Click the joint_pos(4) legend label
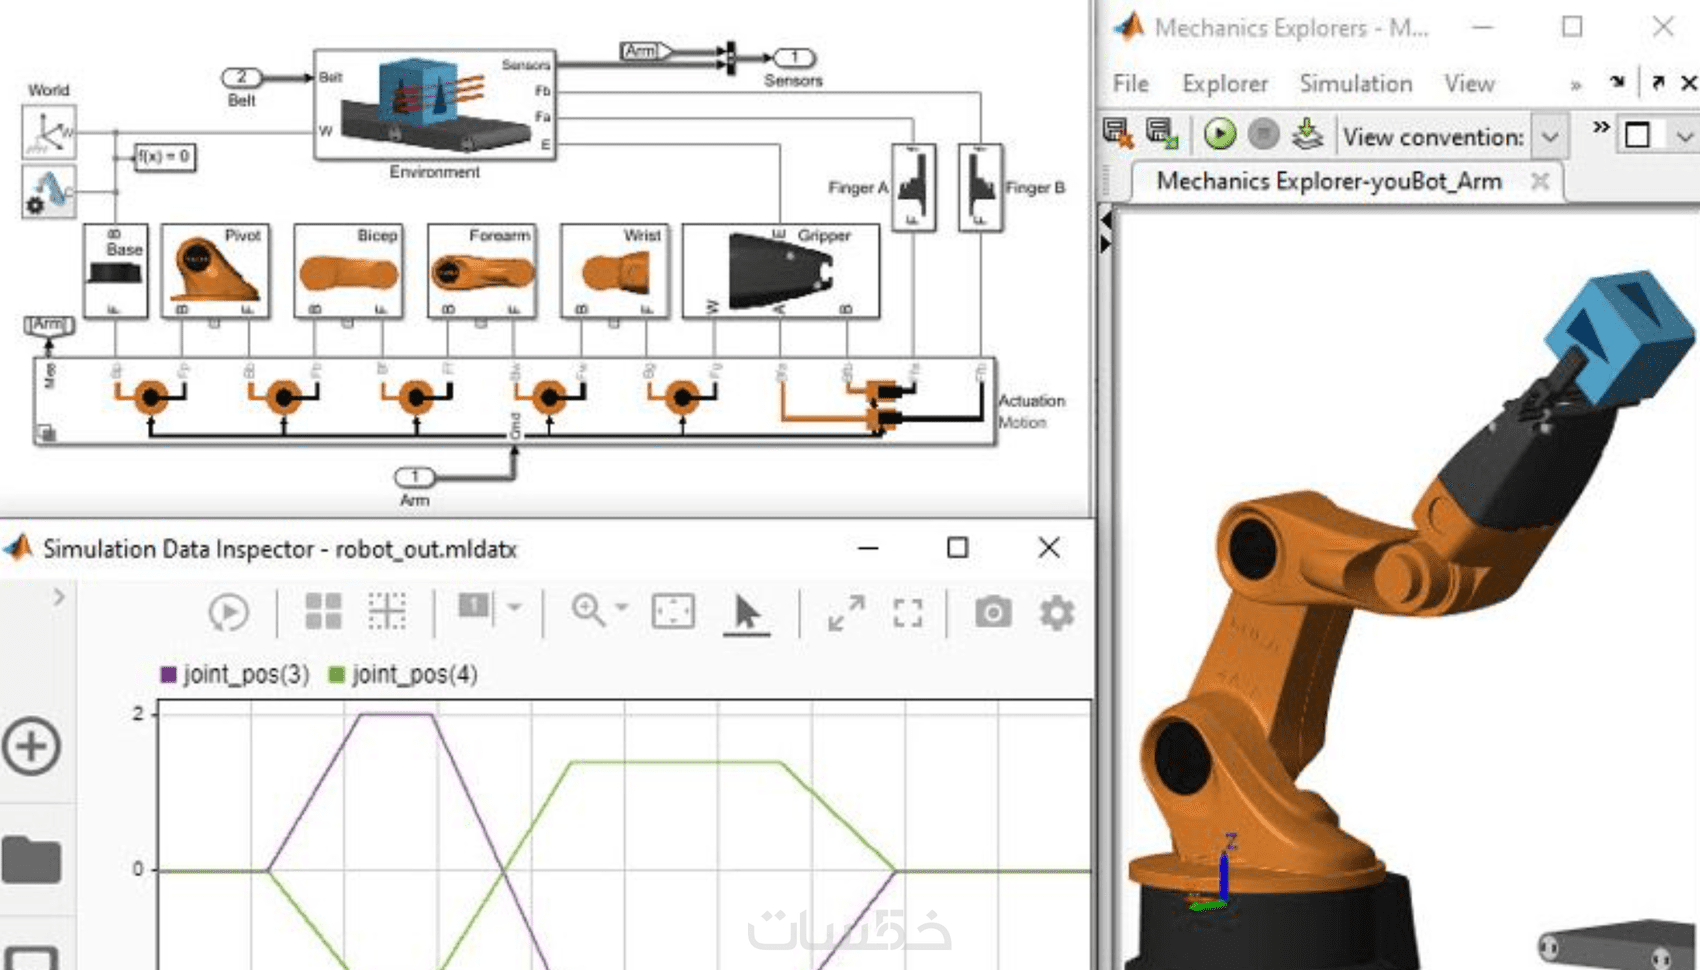This screenshot has height=970, width=1700. 414,675
